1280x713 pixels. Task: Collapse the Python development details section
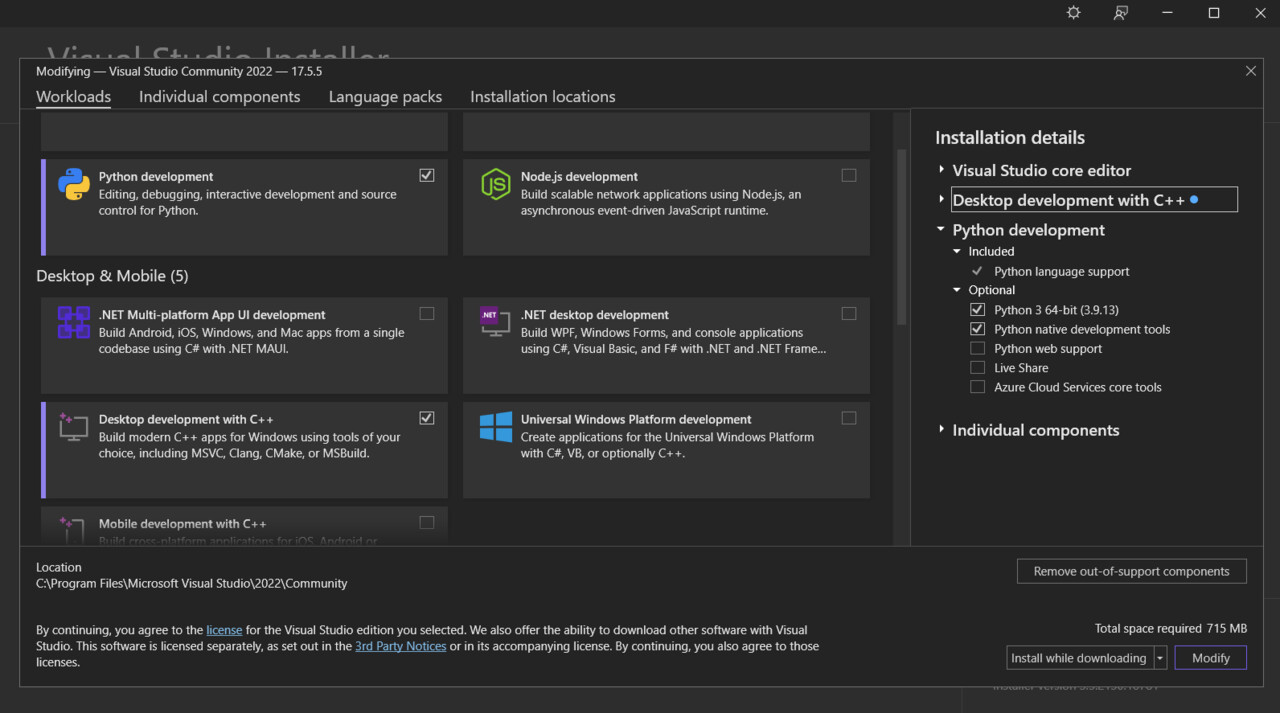tap(941, 230)
